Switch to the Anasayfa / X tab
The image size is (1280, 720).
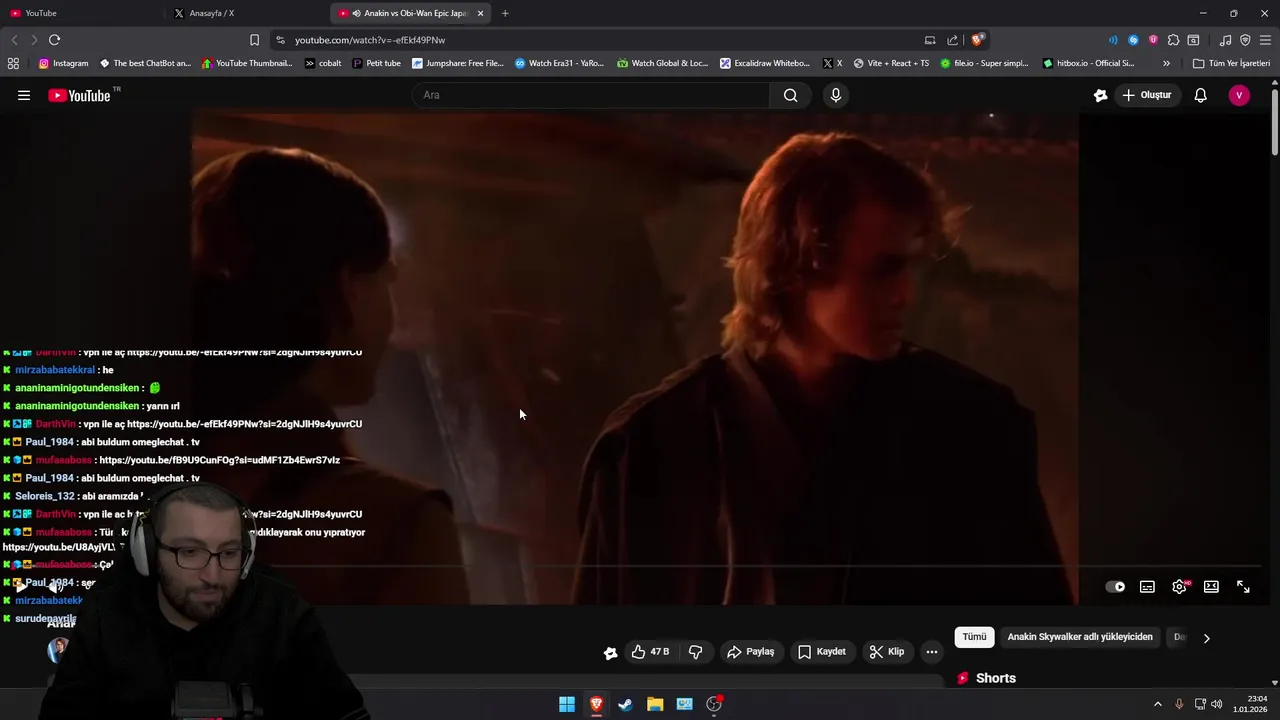point(247,13)
